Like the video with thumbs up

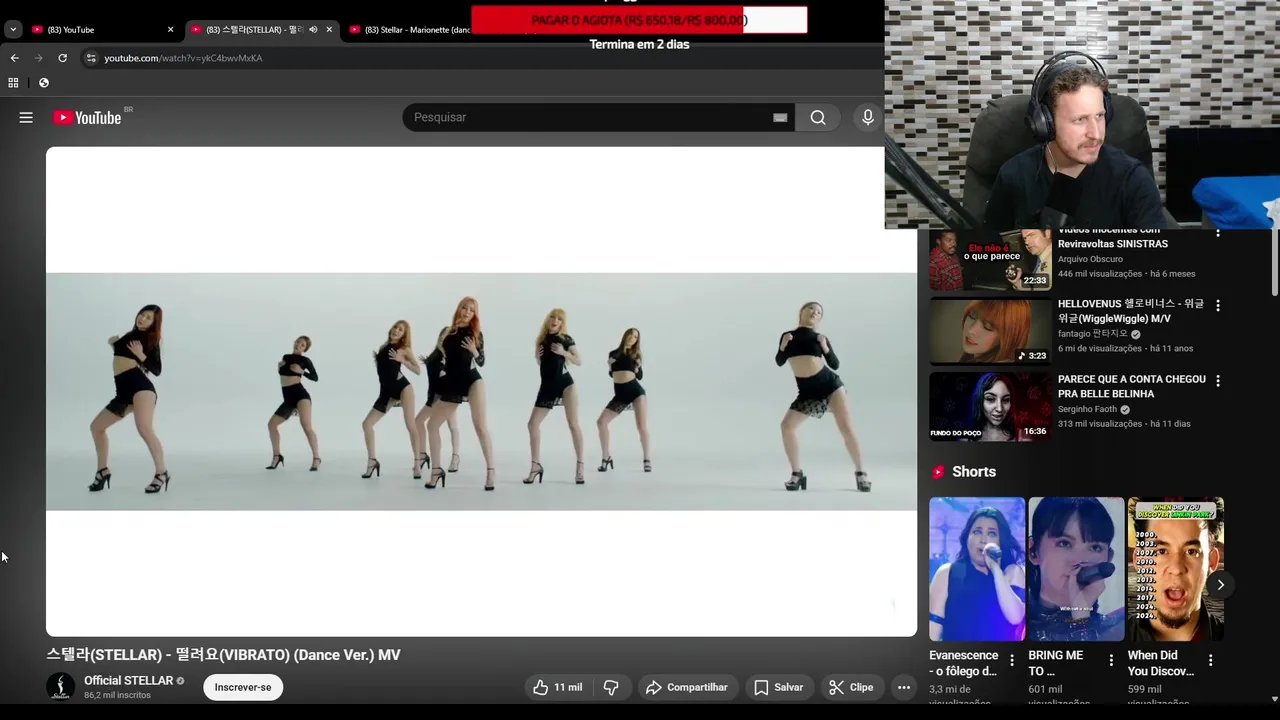(x=557, y=687)
